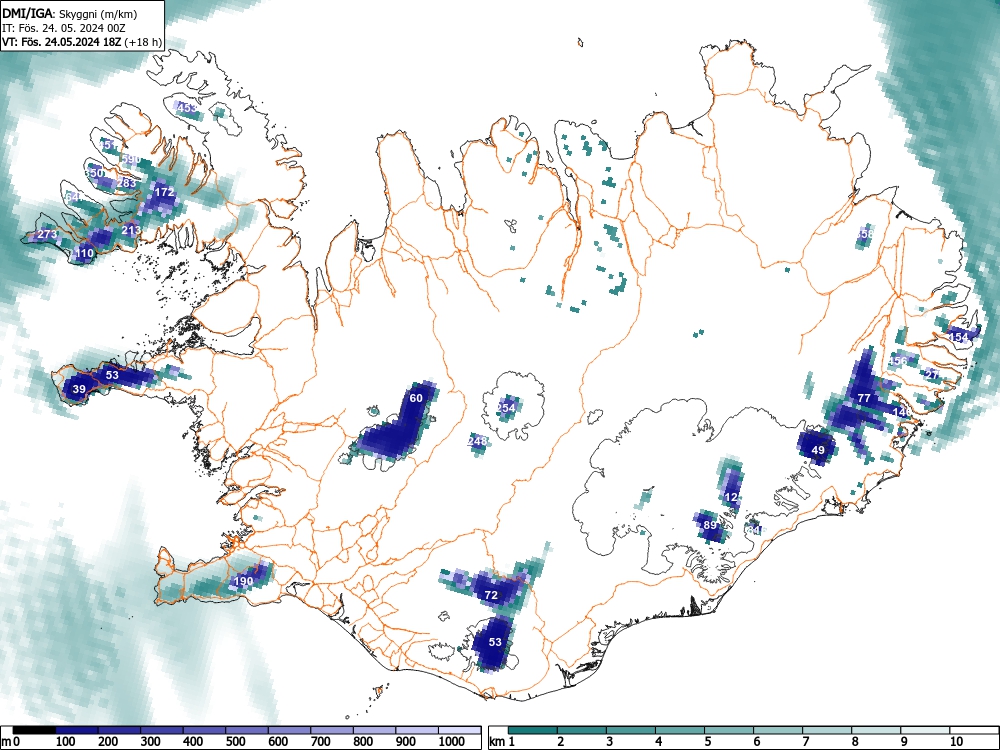This screenshot has height=750, width=1000.
Task: Select the 190 value on Reykjanes
Action: (244, 581)
